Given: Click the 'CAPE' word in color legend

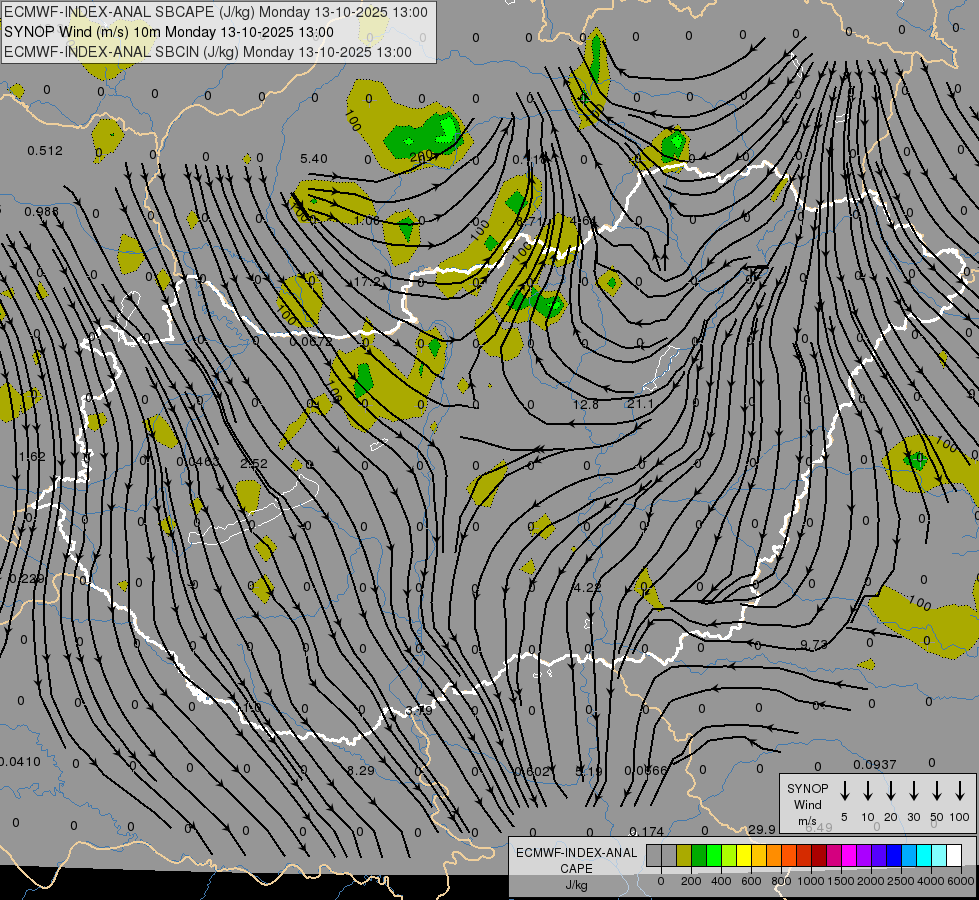Looking at the screenshot, I should (x=576, y=868).
